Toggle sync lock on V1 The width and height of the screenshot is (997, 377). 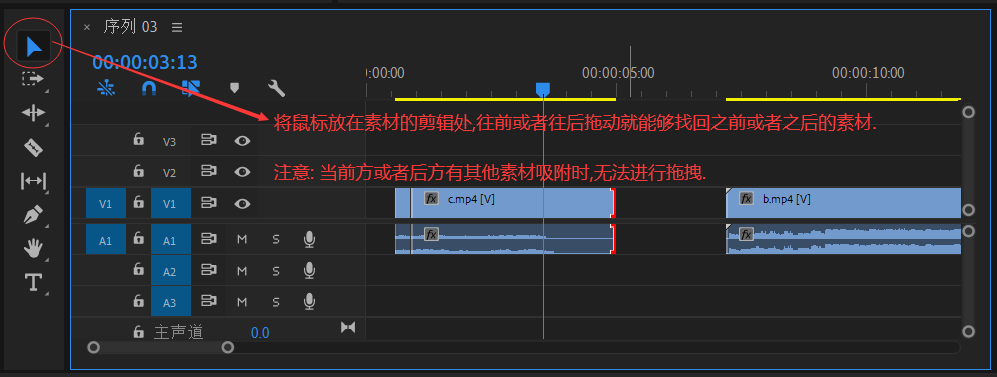pyautogui.click(x=209, y=203)
